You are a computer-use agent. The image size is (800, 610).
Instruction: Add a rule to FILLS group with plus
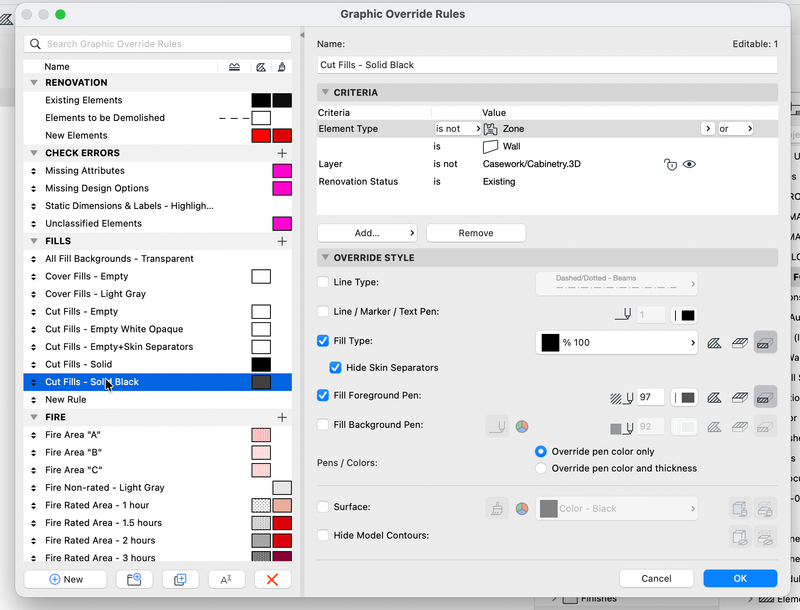click(282, 241)
